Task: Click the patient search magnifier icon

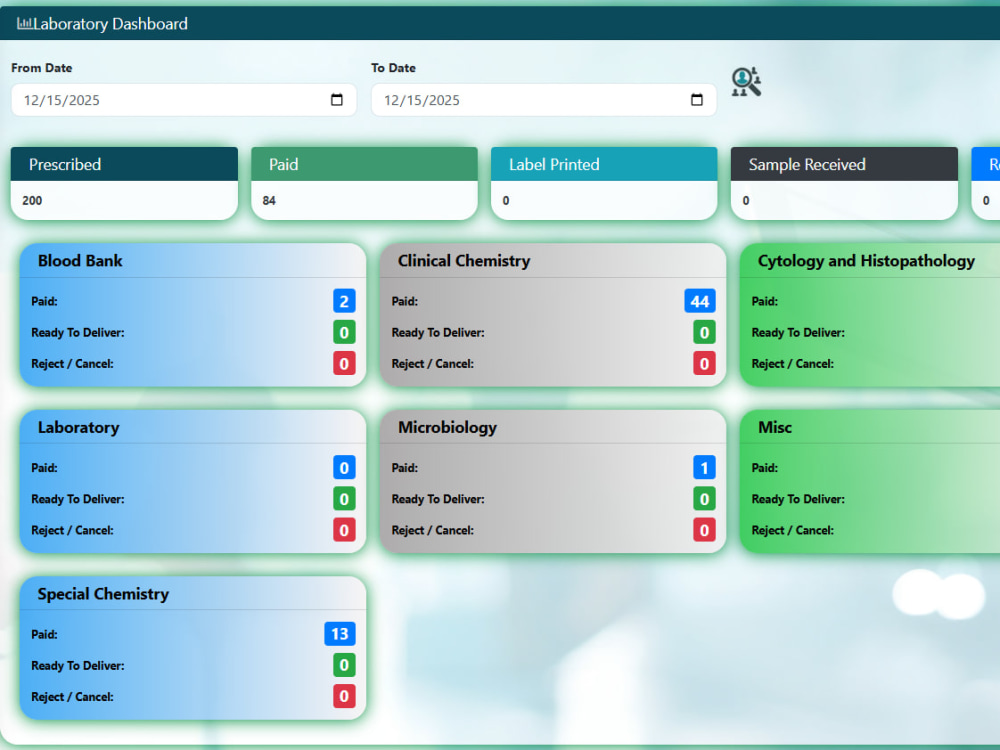Action: pos(746,82)
